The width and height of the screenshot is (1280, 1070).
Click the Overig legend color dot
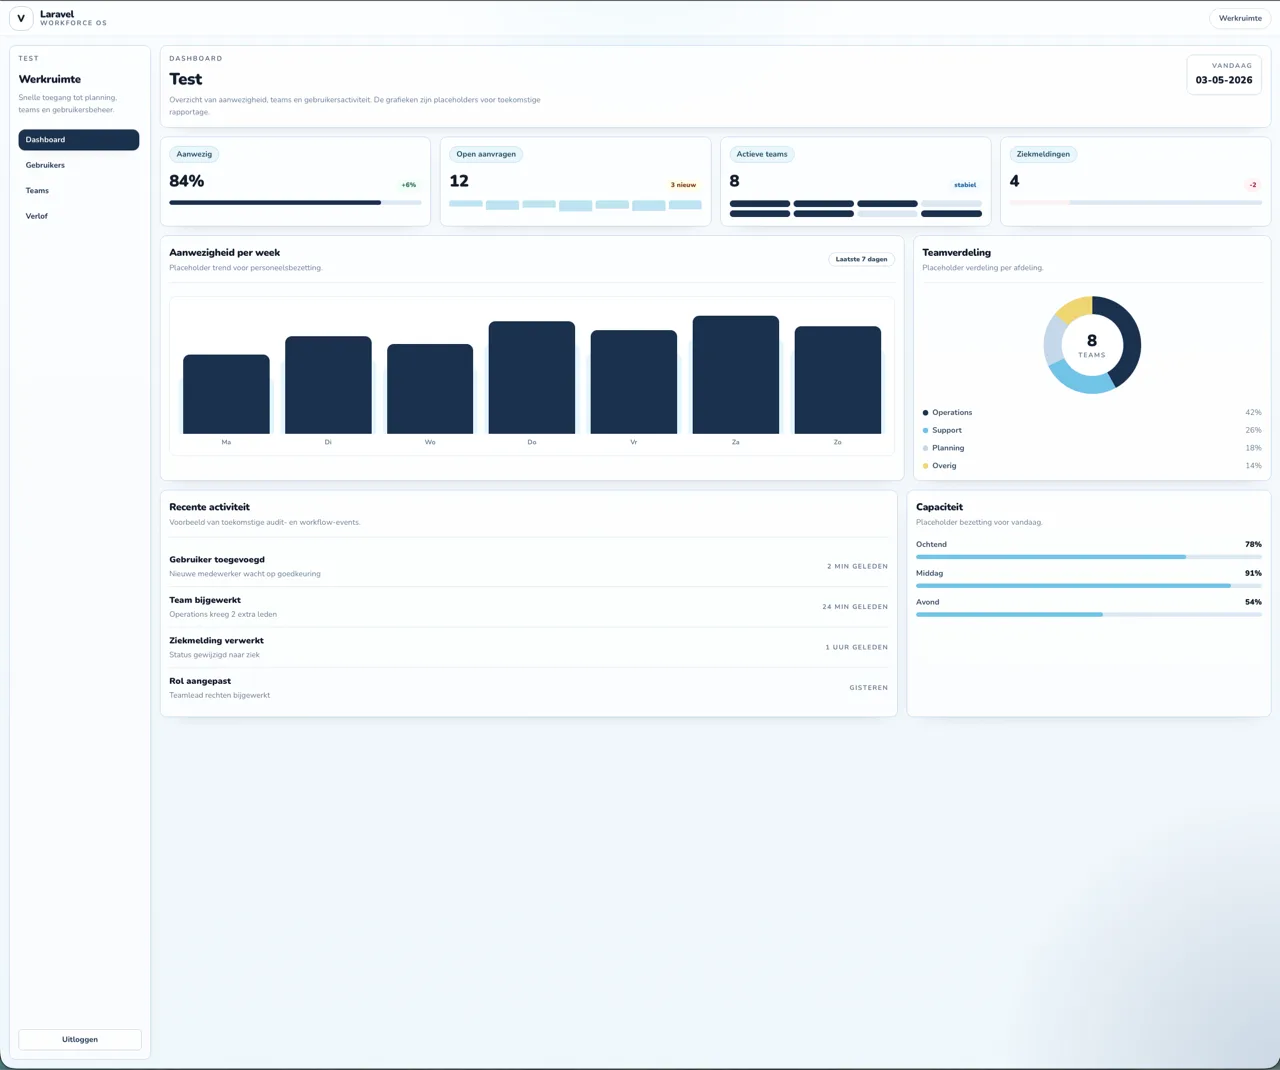coord(925,466)
